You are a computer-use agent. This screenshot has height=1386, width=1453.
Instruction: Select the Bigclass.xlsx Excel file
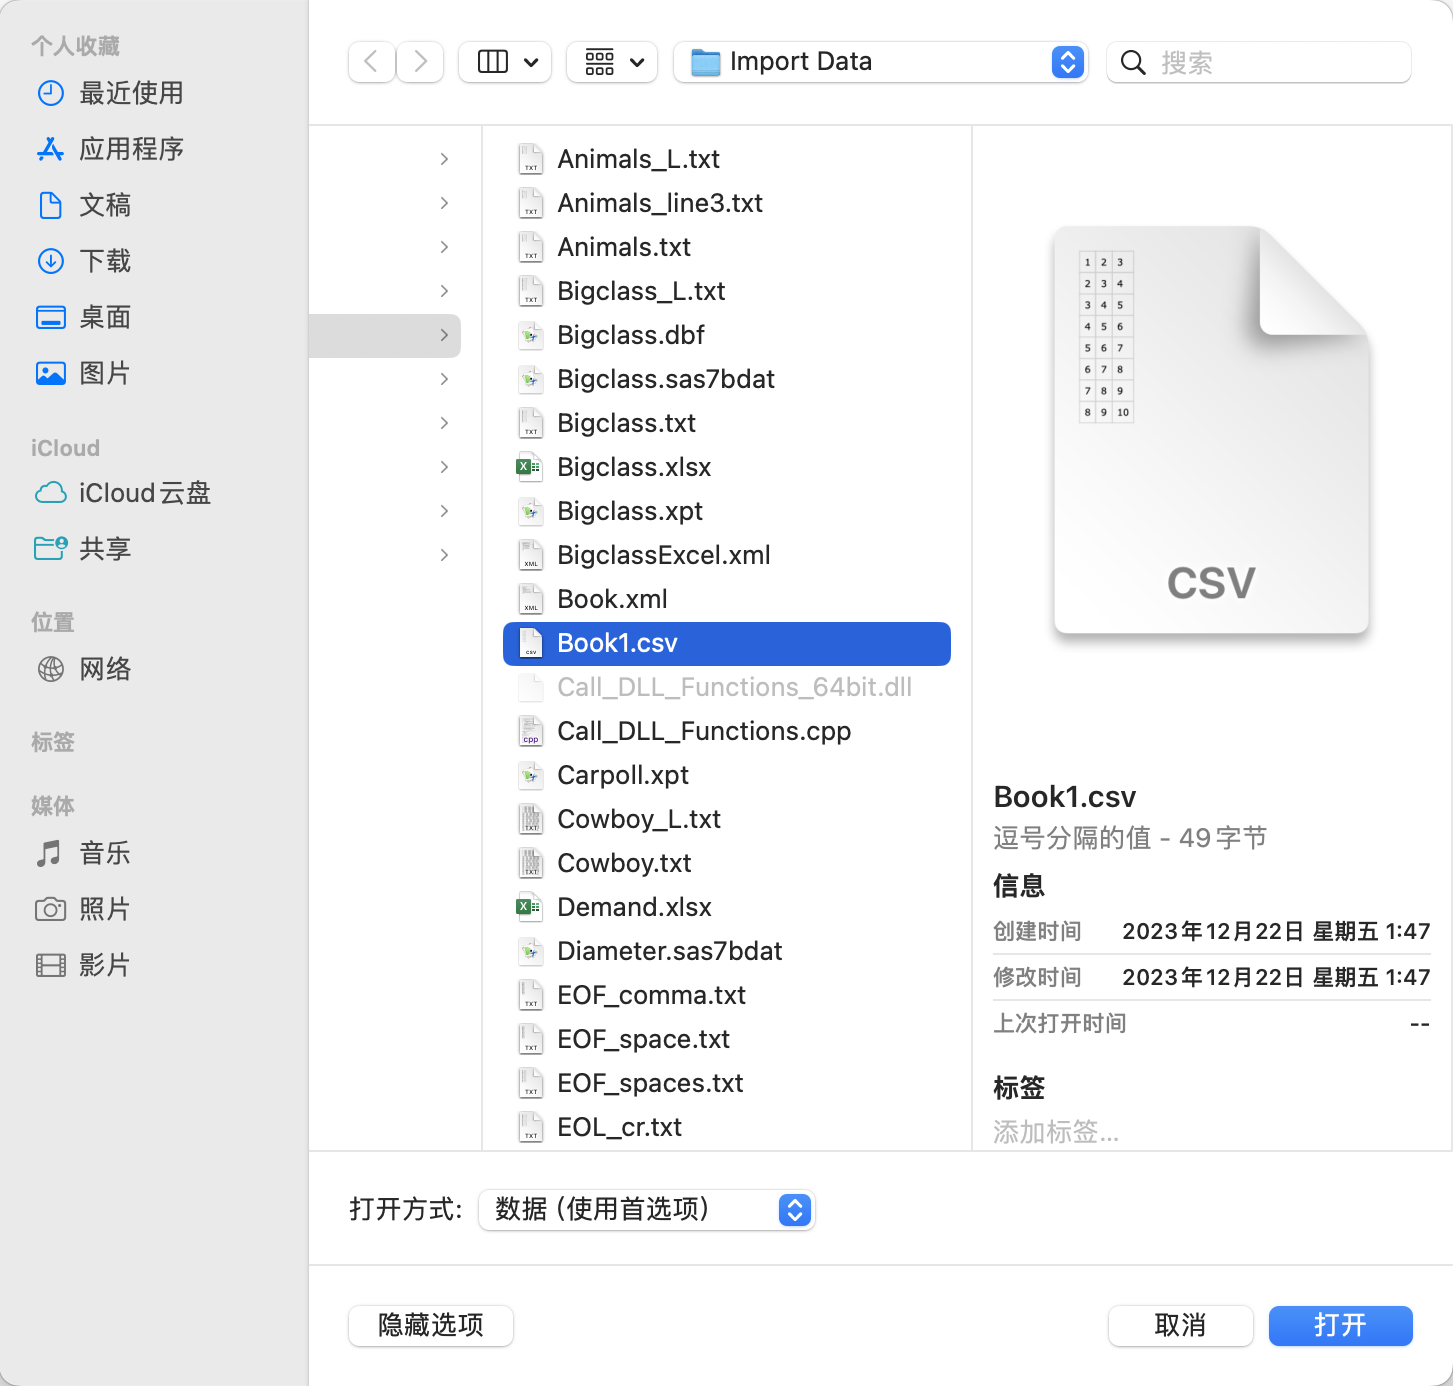(726, 467)
